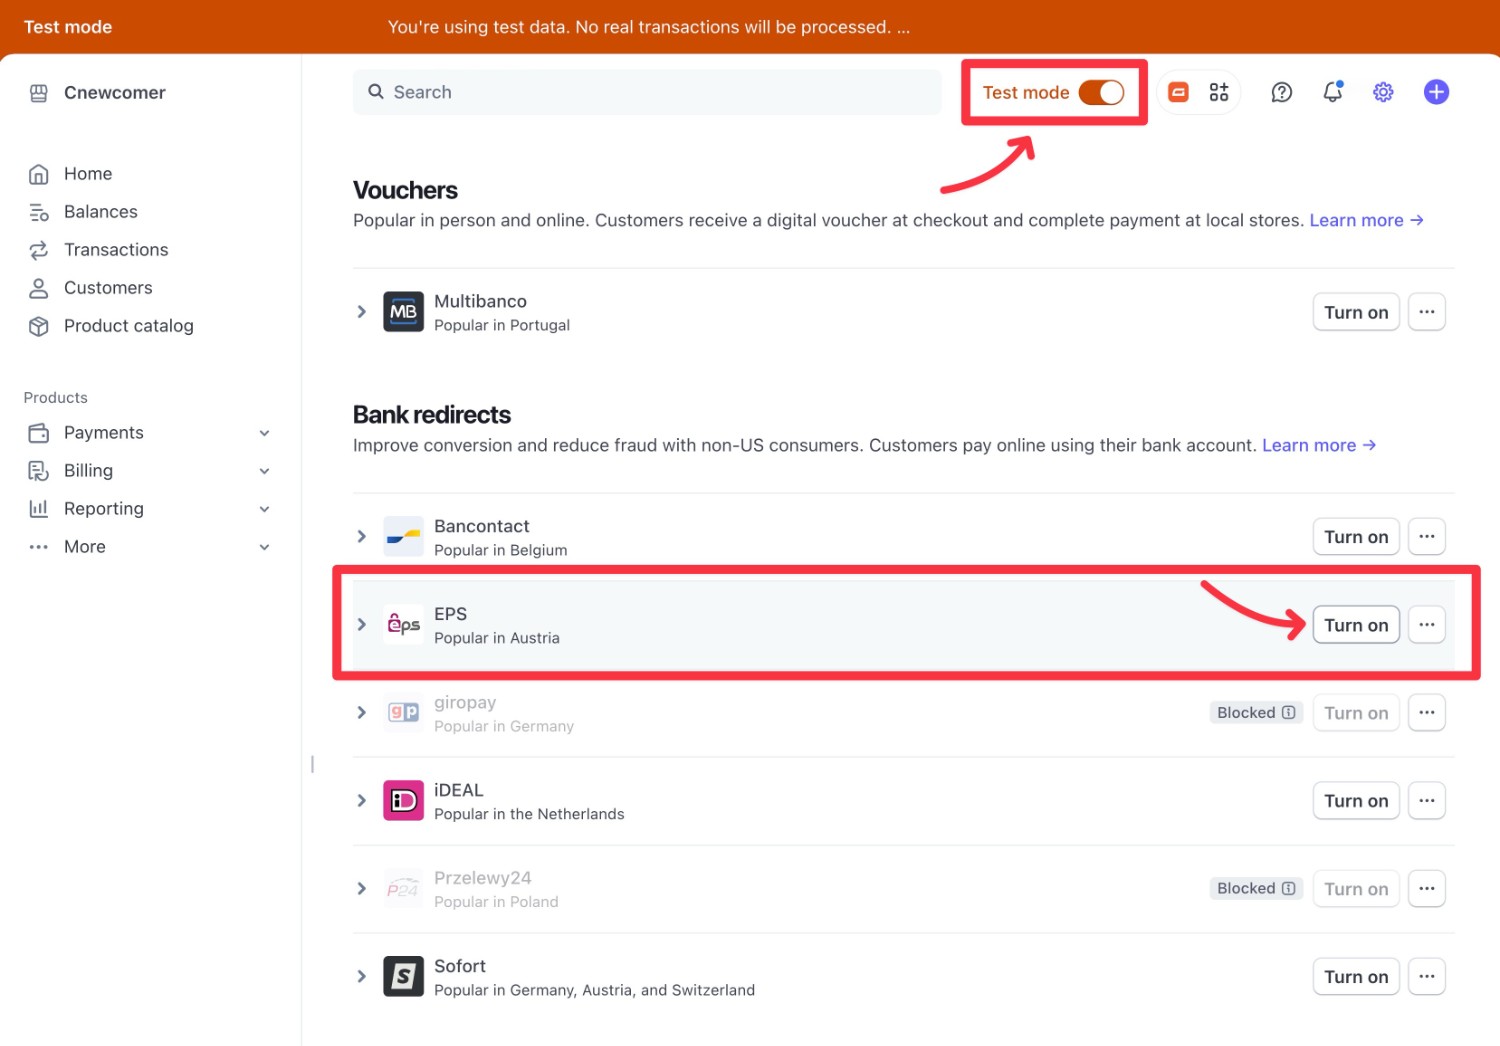This screenshot has width=1500, height=1046.
Task: Open more options for Sofort
Action: (x=1427, y=977)
